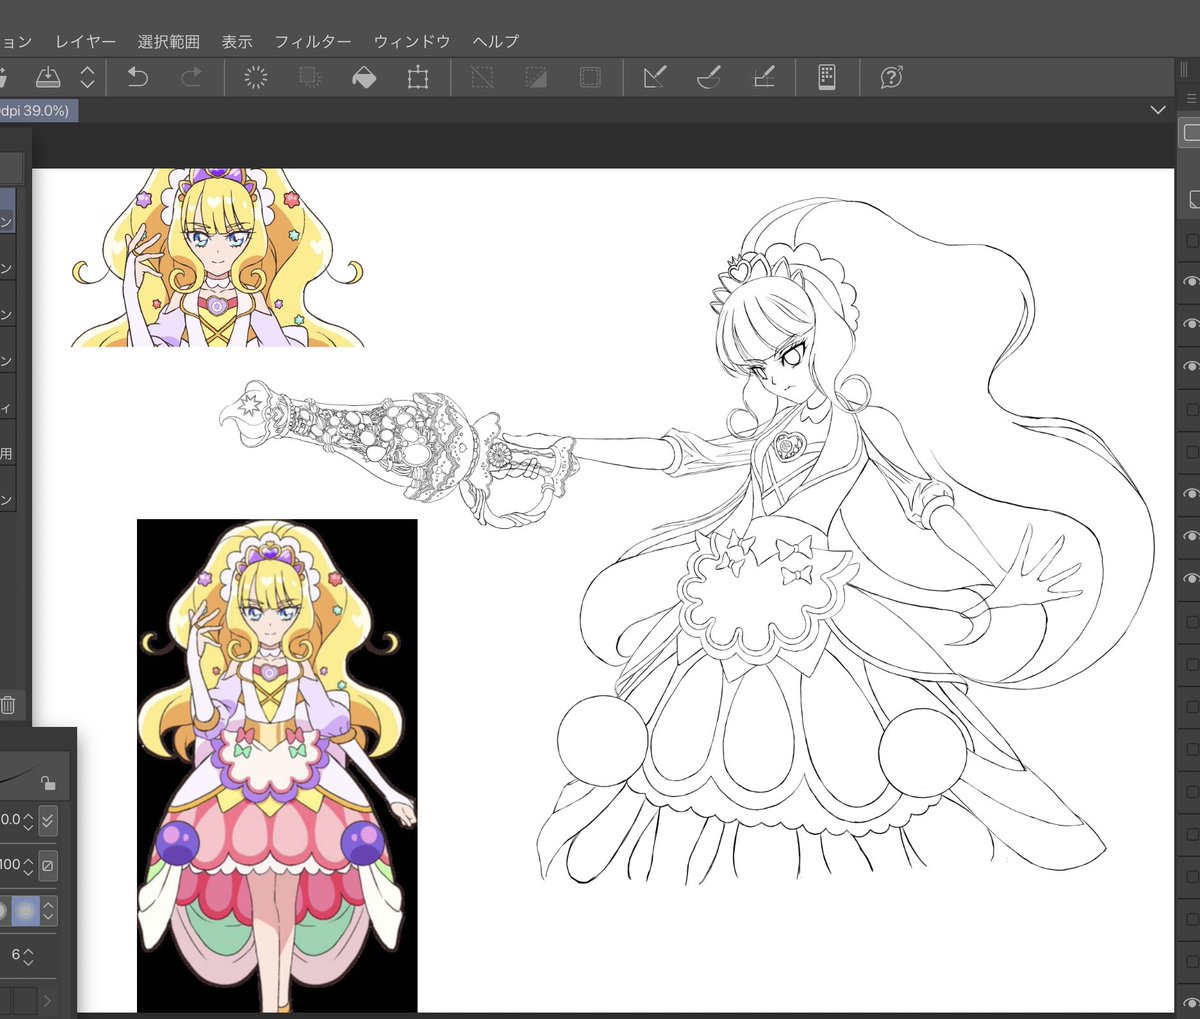
Task: Click the Fill bucket icon
Action: point(364,77)
